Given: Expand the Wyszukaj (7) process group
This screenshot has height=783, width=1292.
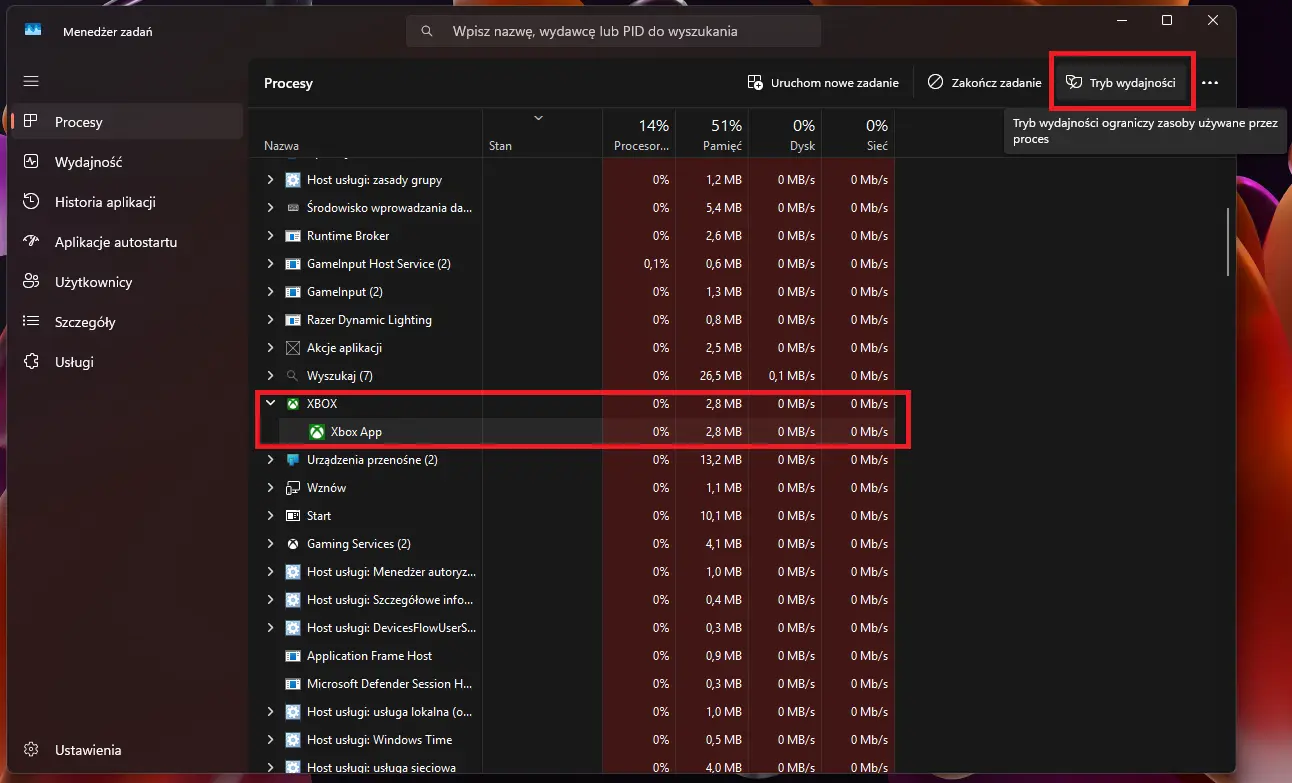Looking at the screenshot, I should coord(270,376).
